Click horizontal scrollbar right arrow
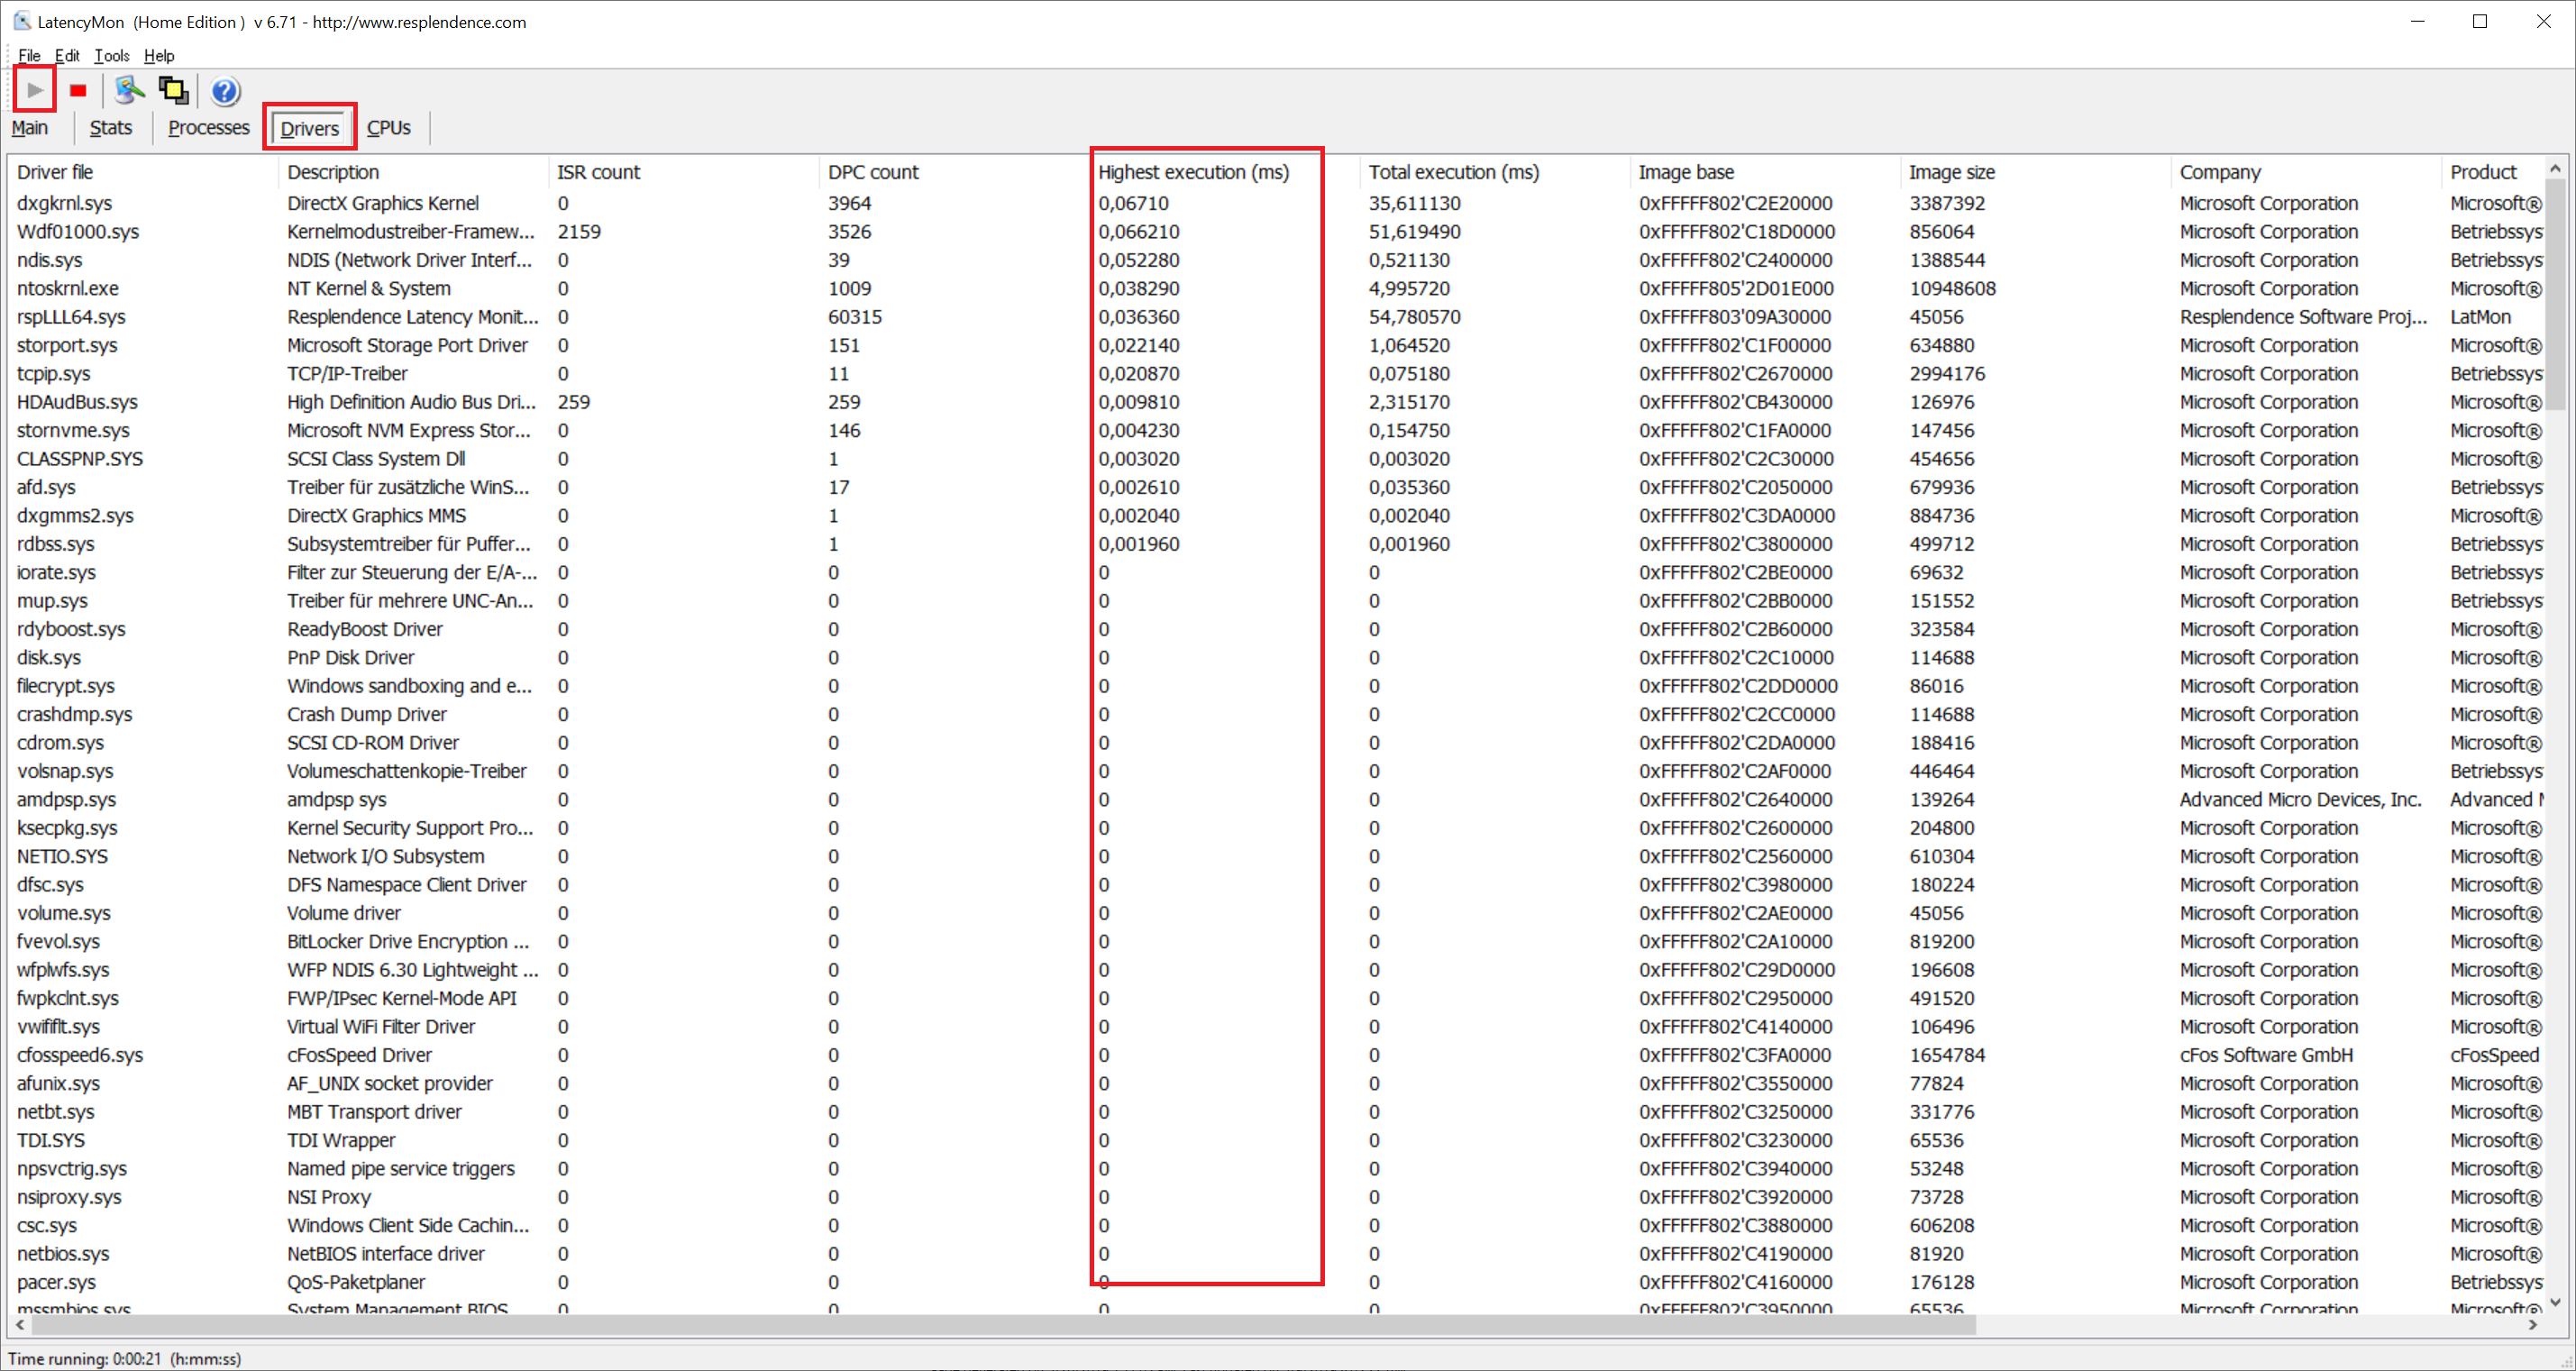2576x1371 pixels. pos(2533,1325)
